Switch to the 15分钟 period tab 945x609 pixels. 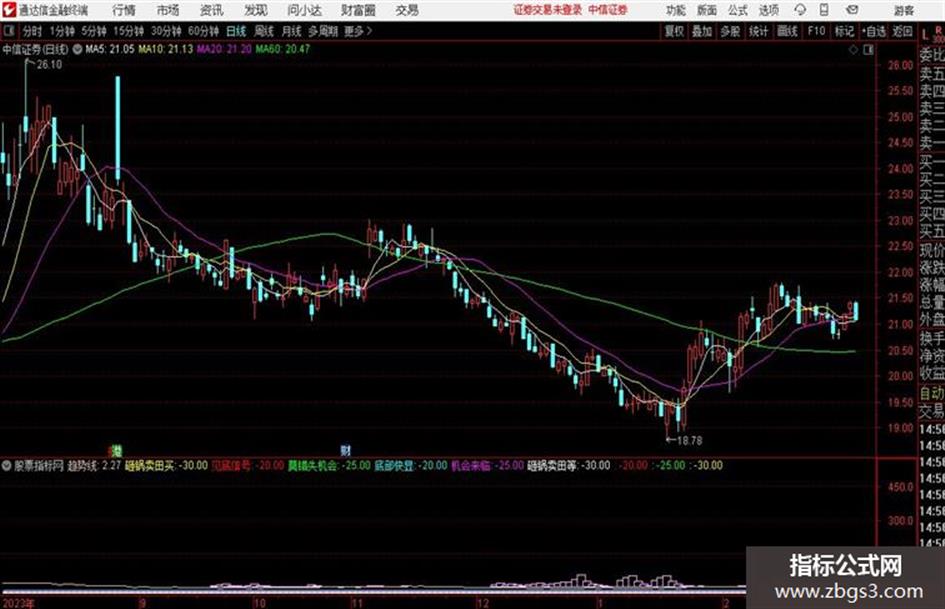(x=129, y=31)
